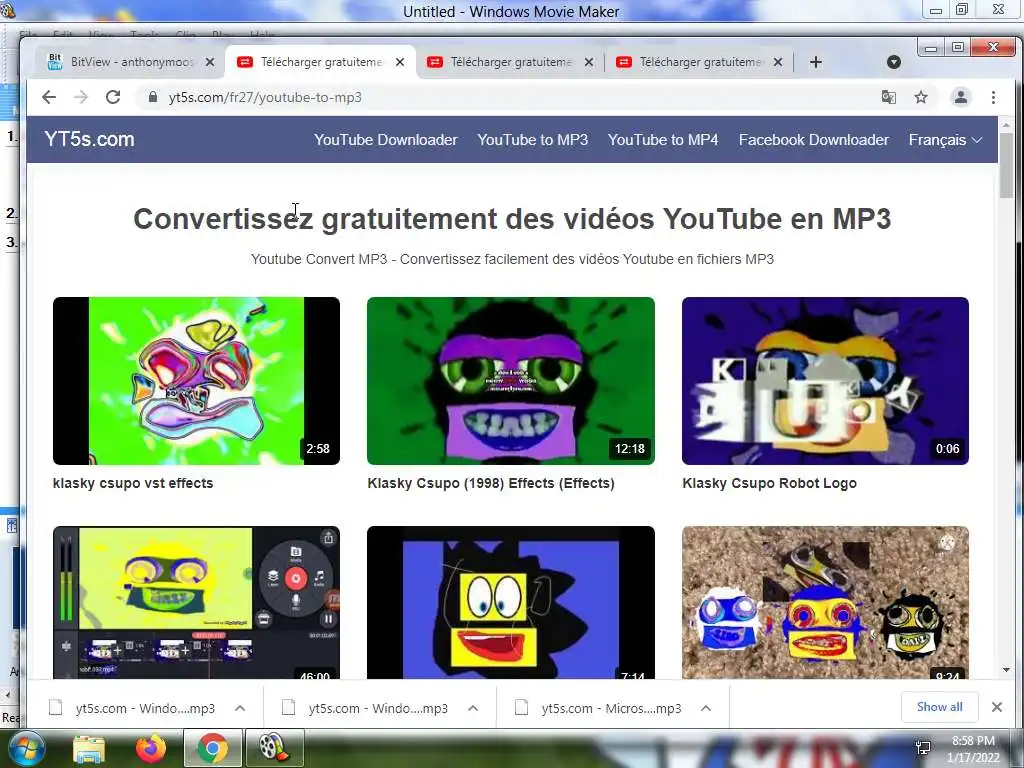
Task: Close the downloads bar
Action: 997,707
